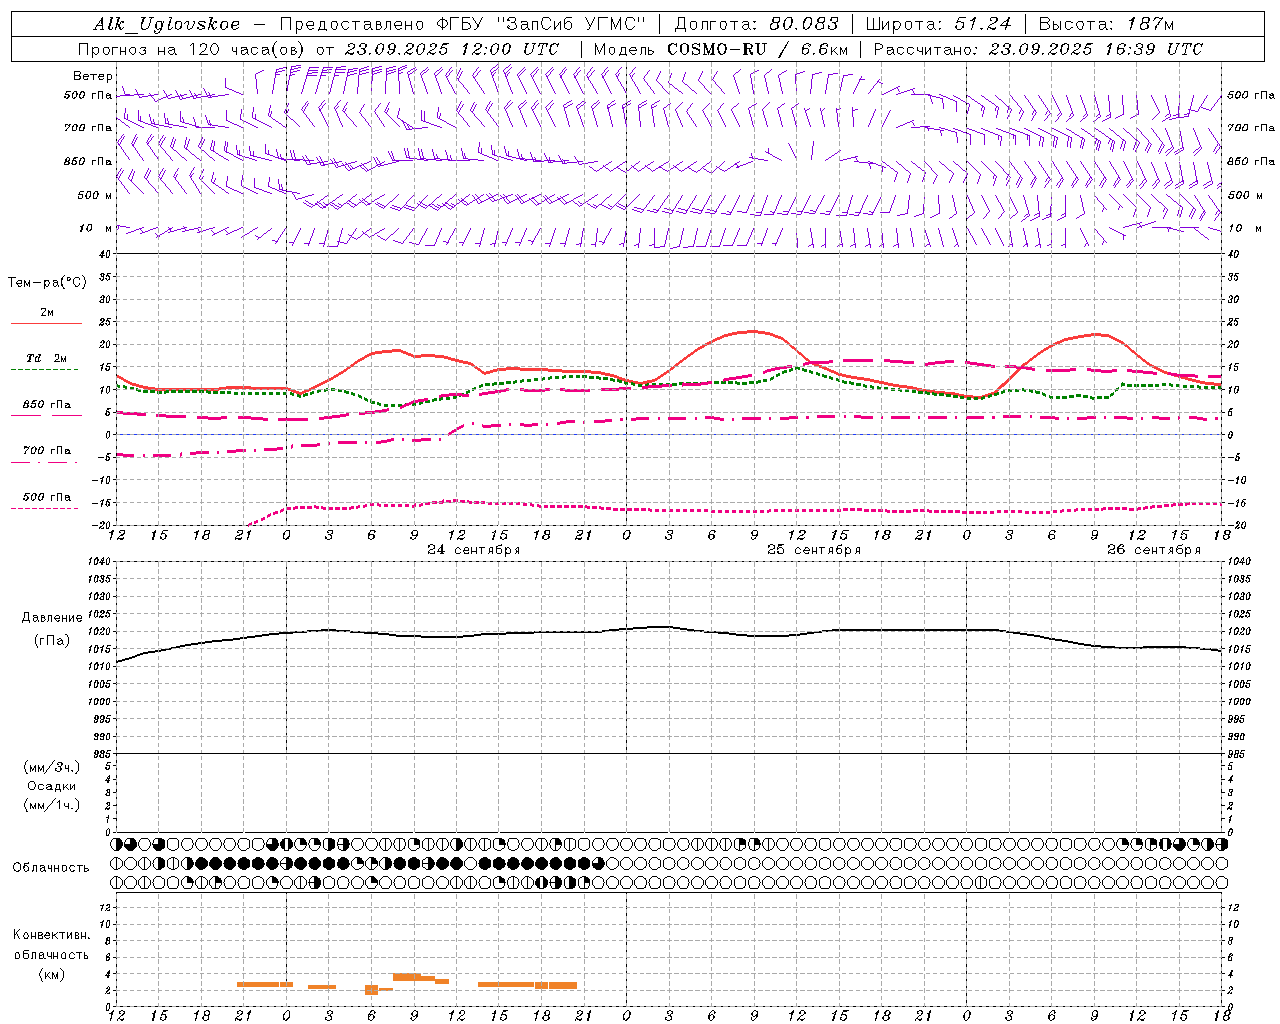Click the (гПа) unit label under Давление

click(x=51, y=641)
